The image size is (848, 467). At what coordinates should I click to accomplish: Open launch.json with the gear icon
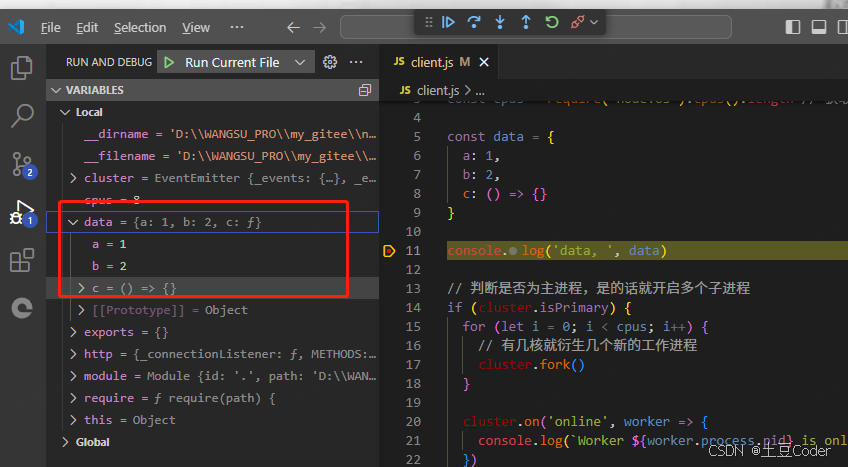click(330, 62)
